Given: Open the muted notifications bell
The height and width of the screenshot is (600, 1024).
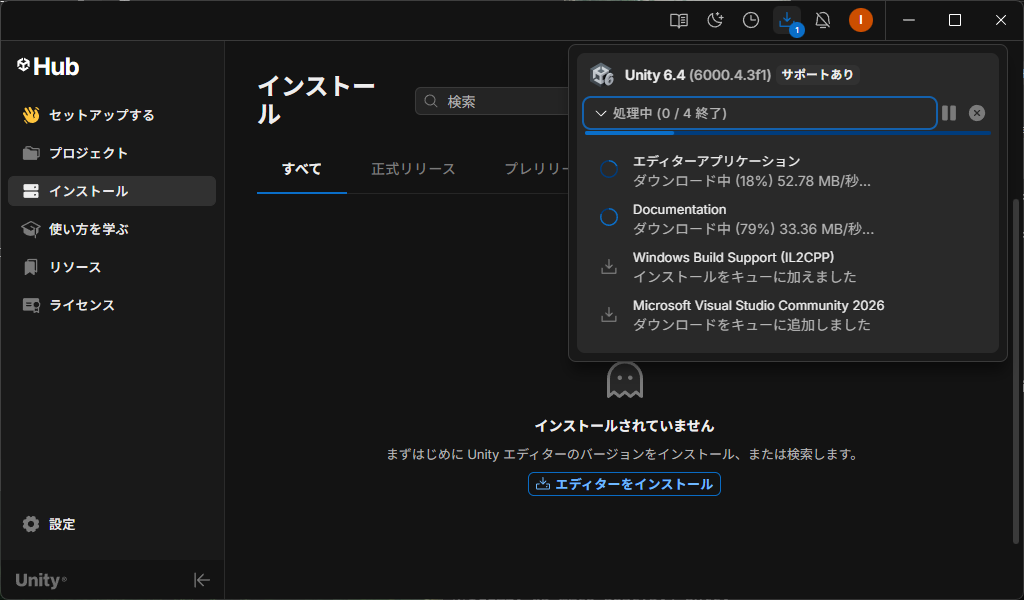Looking at the screenshot, I should 823,20.
